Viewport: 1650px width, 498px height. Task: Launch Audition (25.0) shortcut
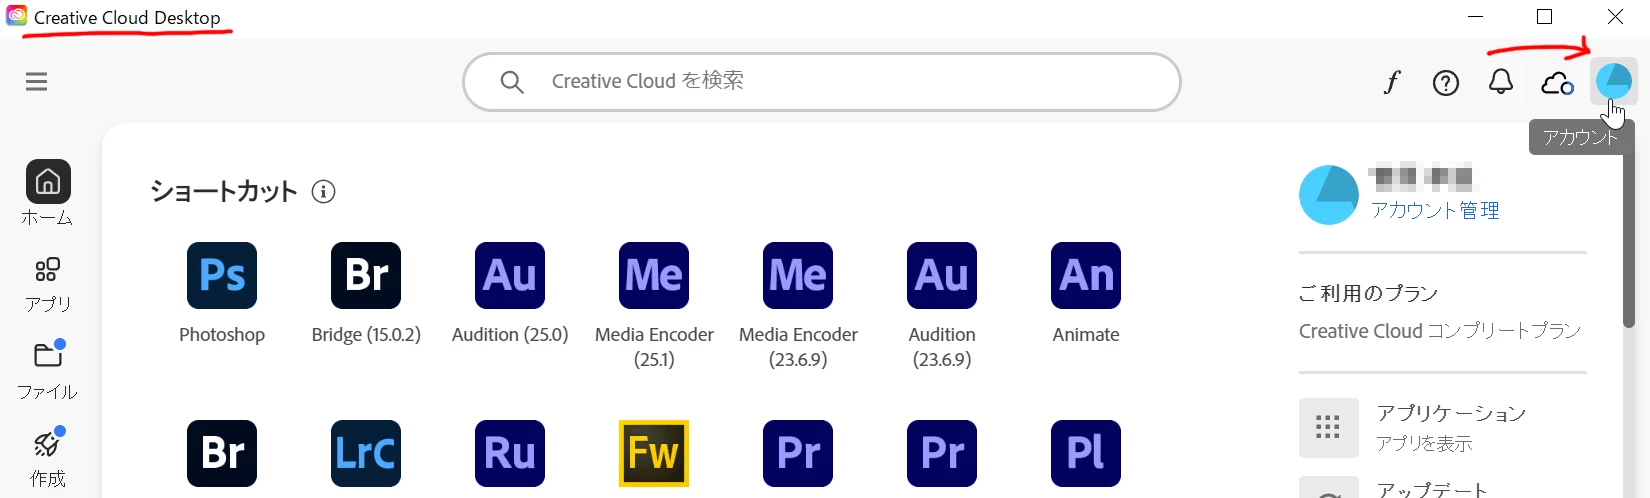click(510, 275)
